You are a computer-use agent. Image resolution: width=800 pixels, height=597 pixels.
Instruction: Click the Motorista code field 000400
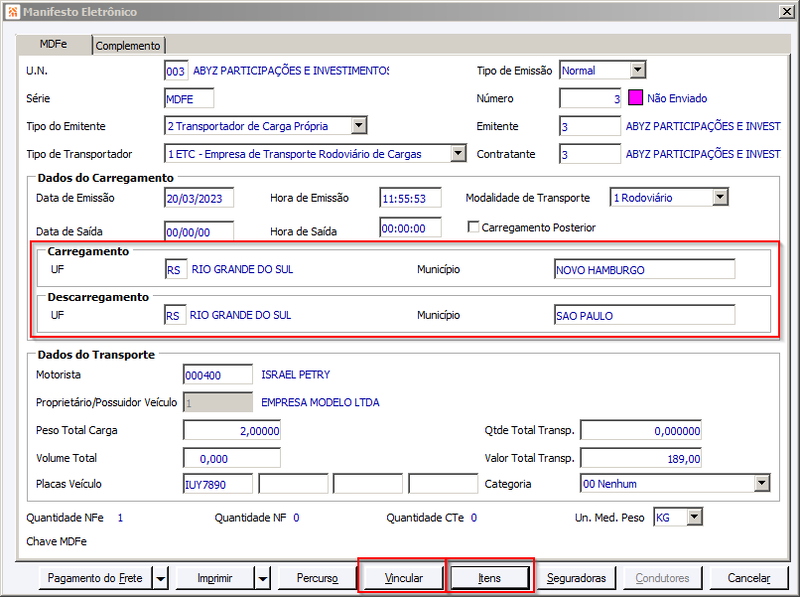click(218, 375)
